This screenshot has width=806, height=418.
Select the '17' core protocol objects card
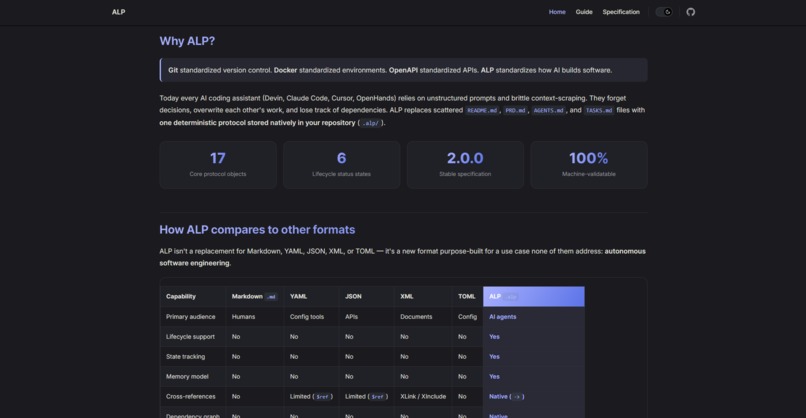click(x=218, y=165)
